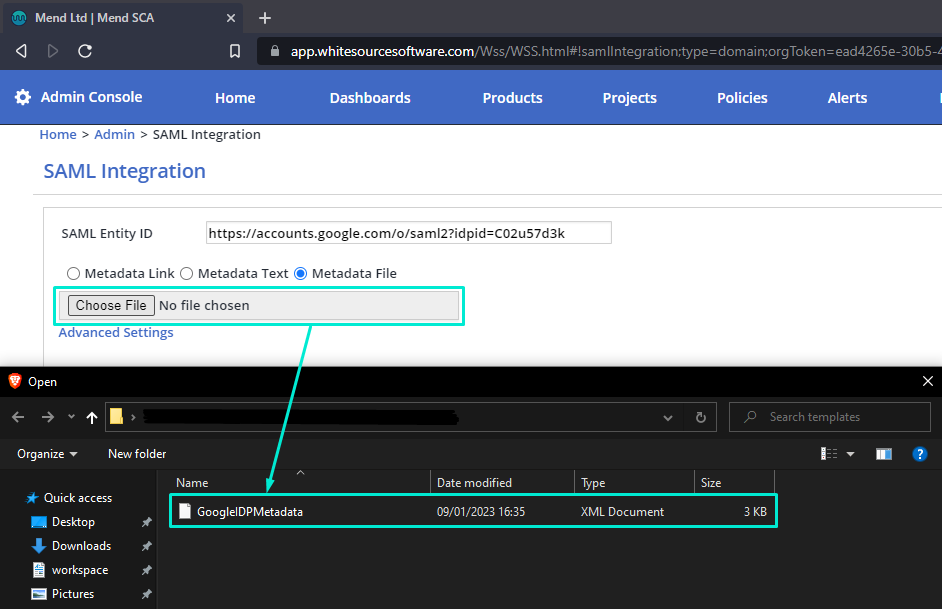This screenshot has width=942, height=609.
Task: Select the GoogleIDPMetadata XML file
Action: click(x=250, y=512)
